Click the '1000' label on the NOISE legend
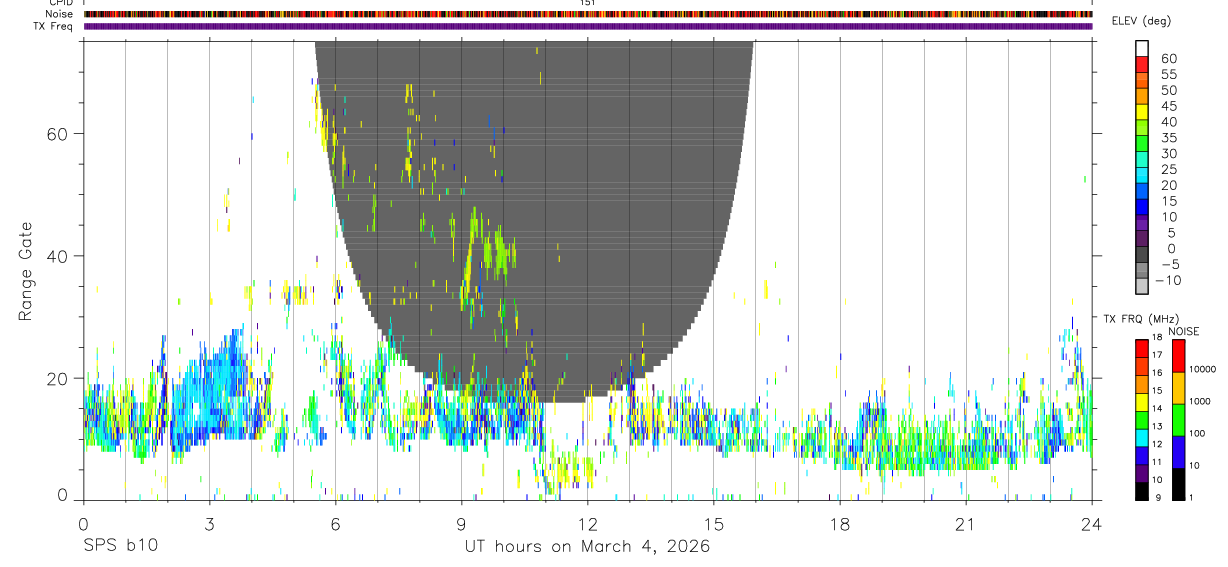The height and width of the screenshot is (567, 1228). click(x=1198, y=401)
